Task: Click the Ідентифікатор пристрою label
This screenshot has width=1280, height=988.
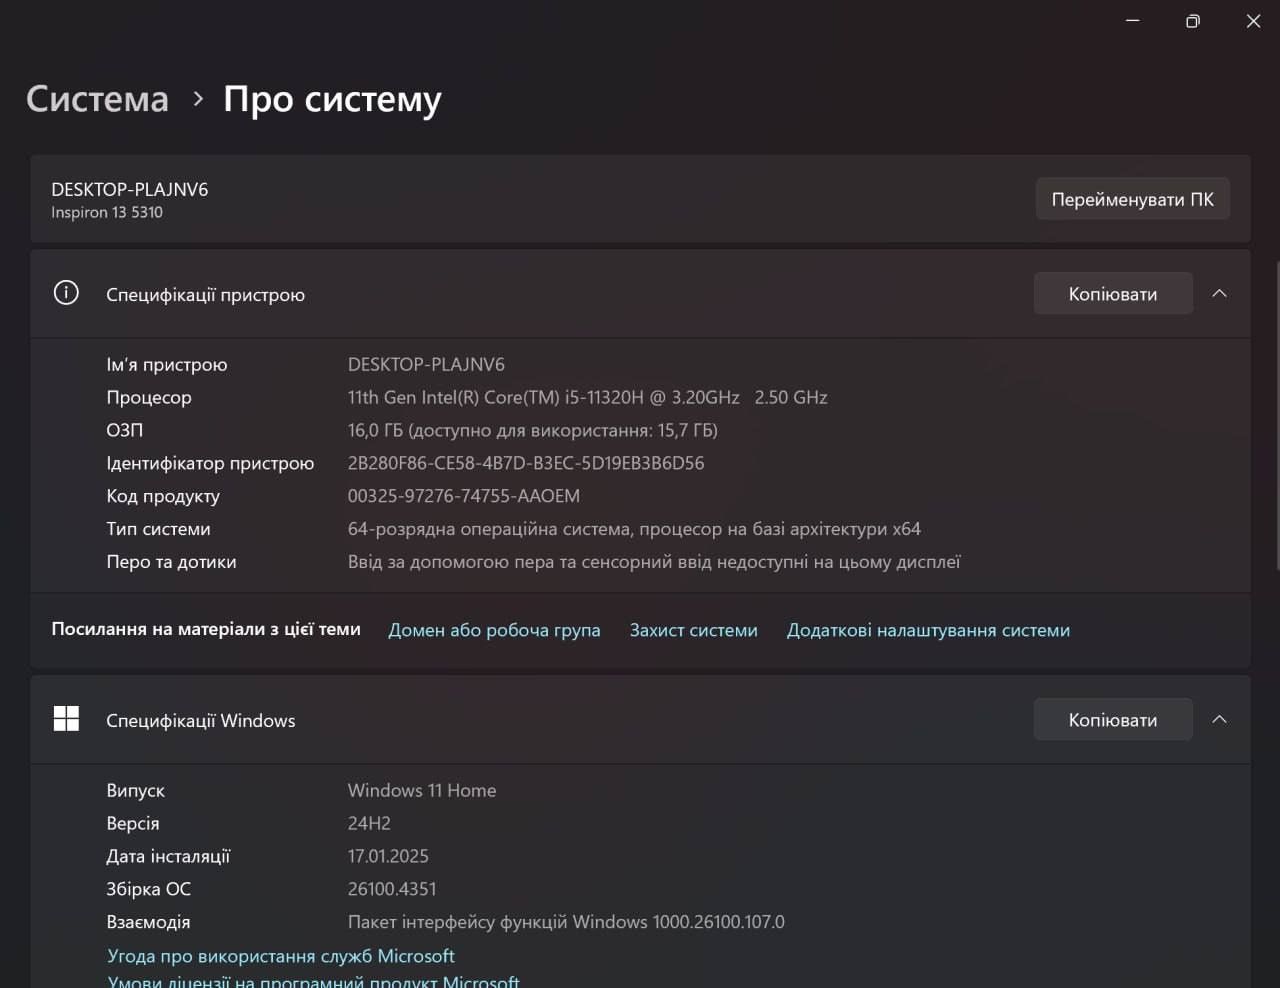Action: (x=210, y=463)
